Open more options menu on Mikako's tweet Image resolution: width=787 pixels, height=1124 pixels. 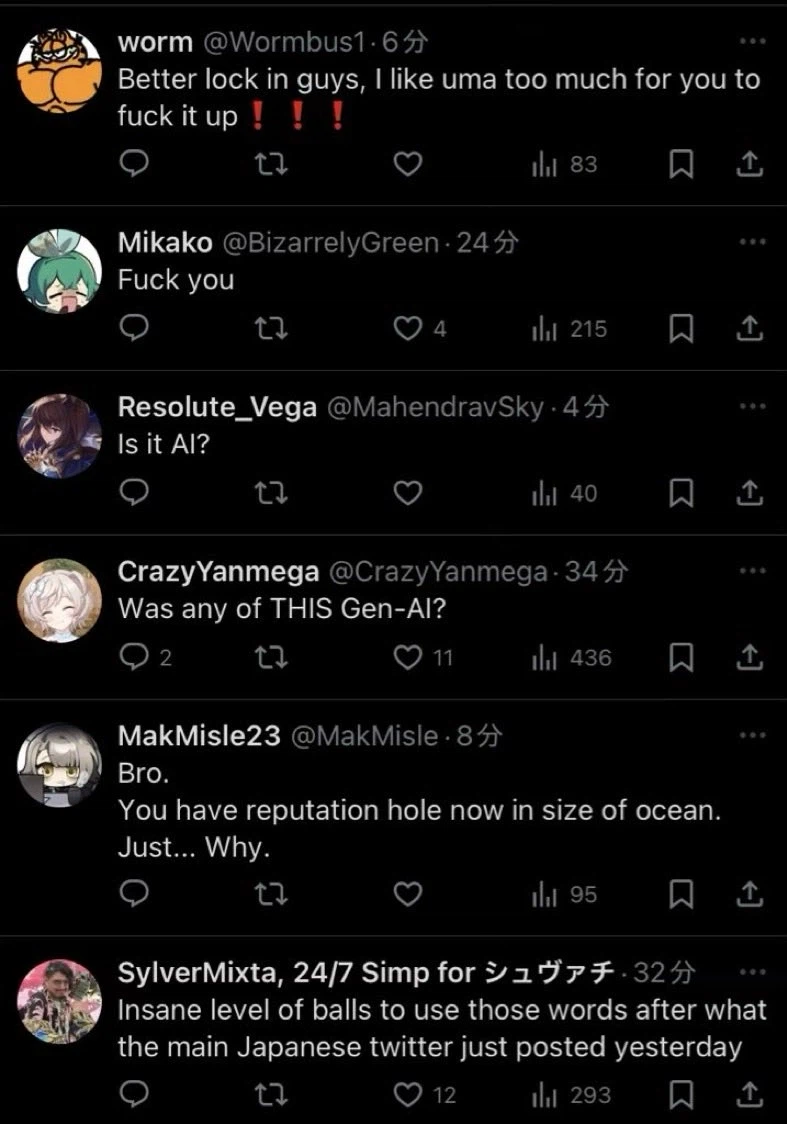(751, 243)
